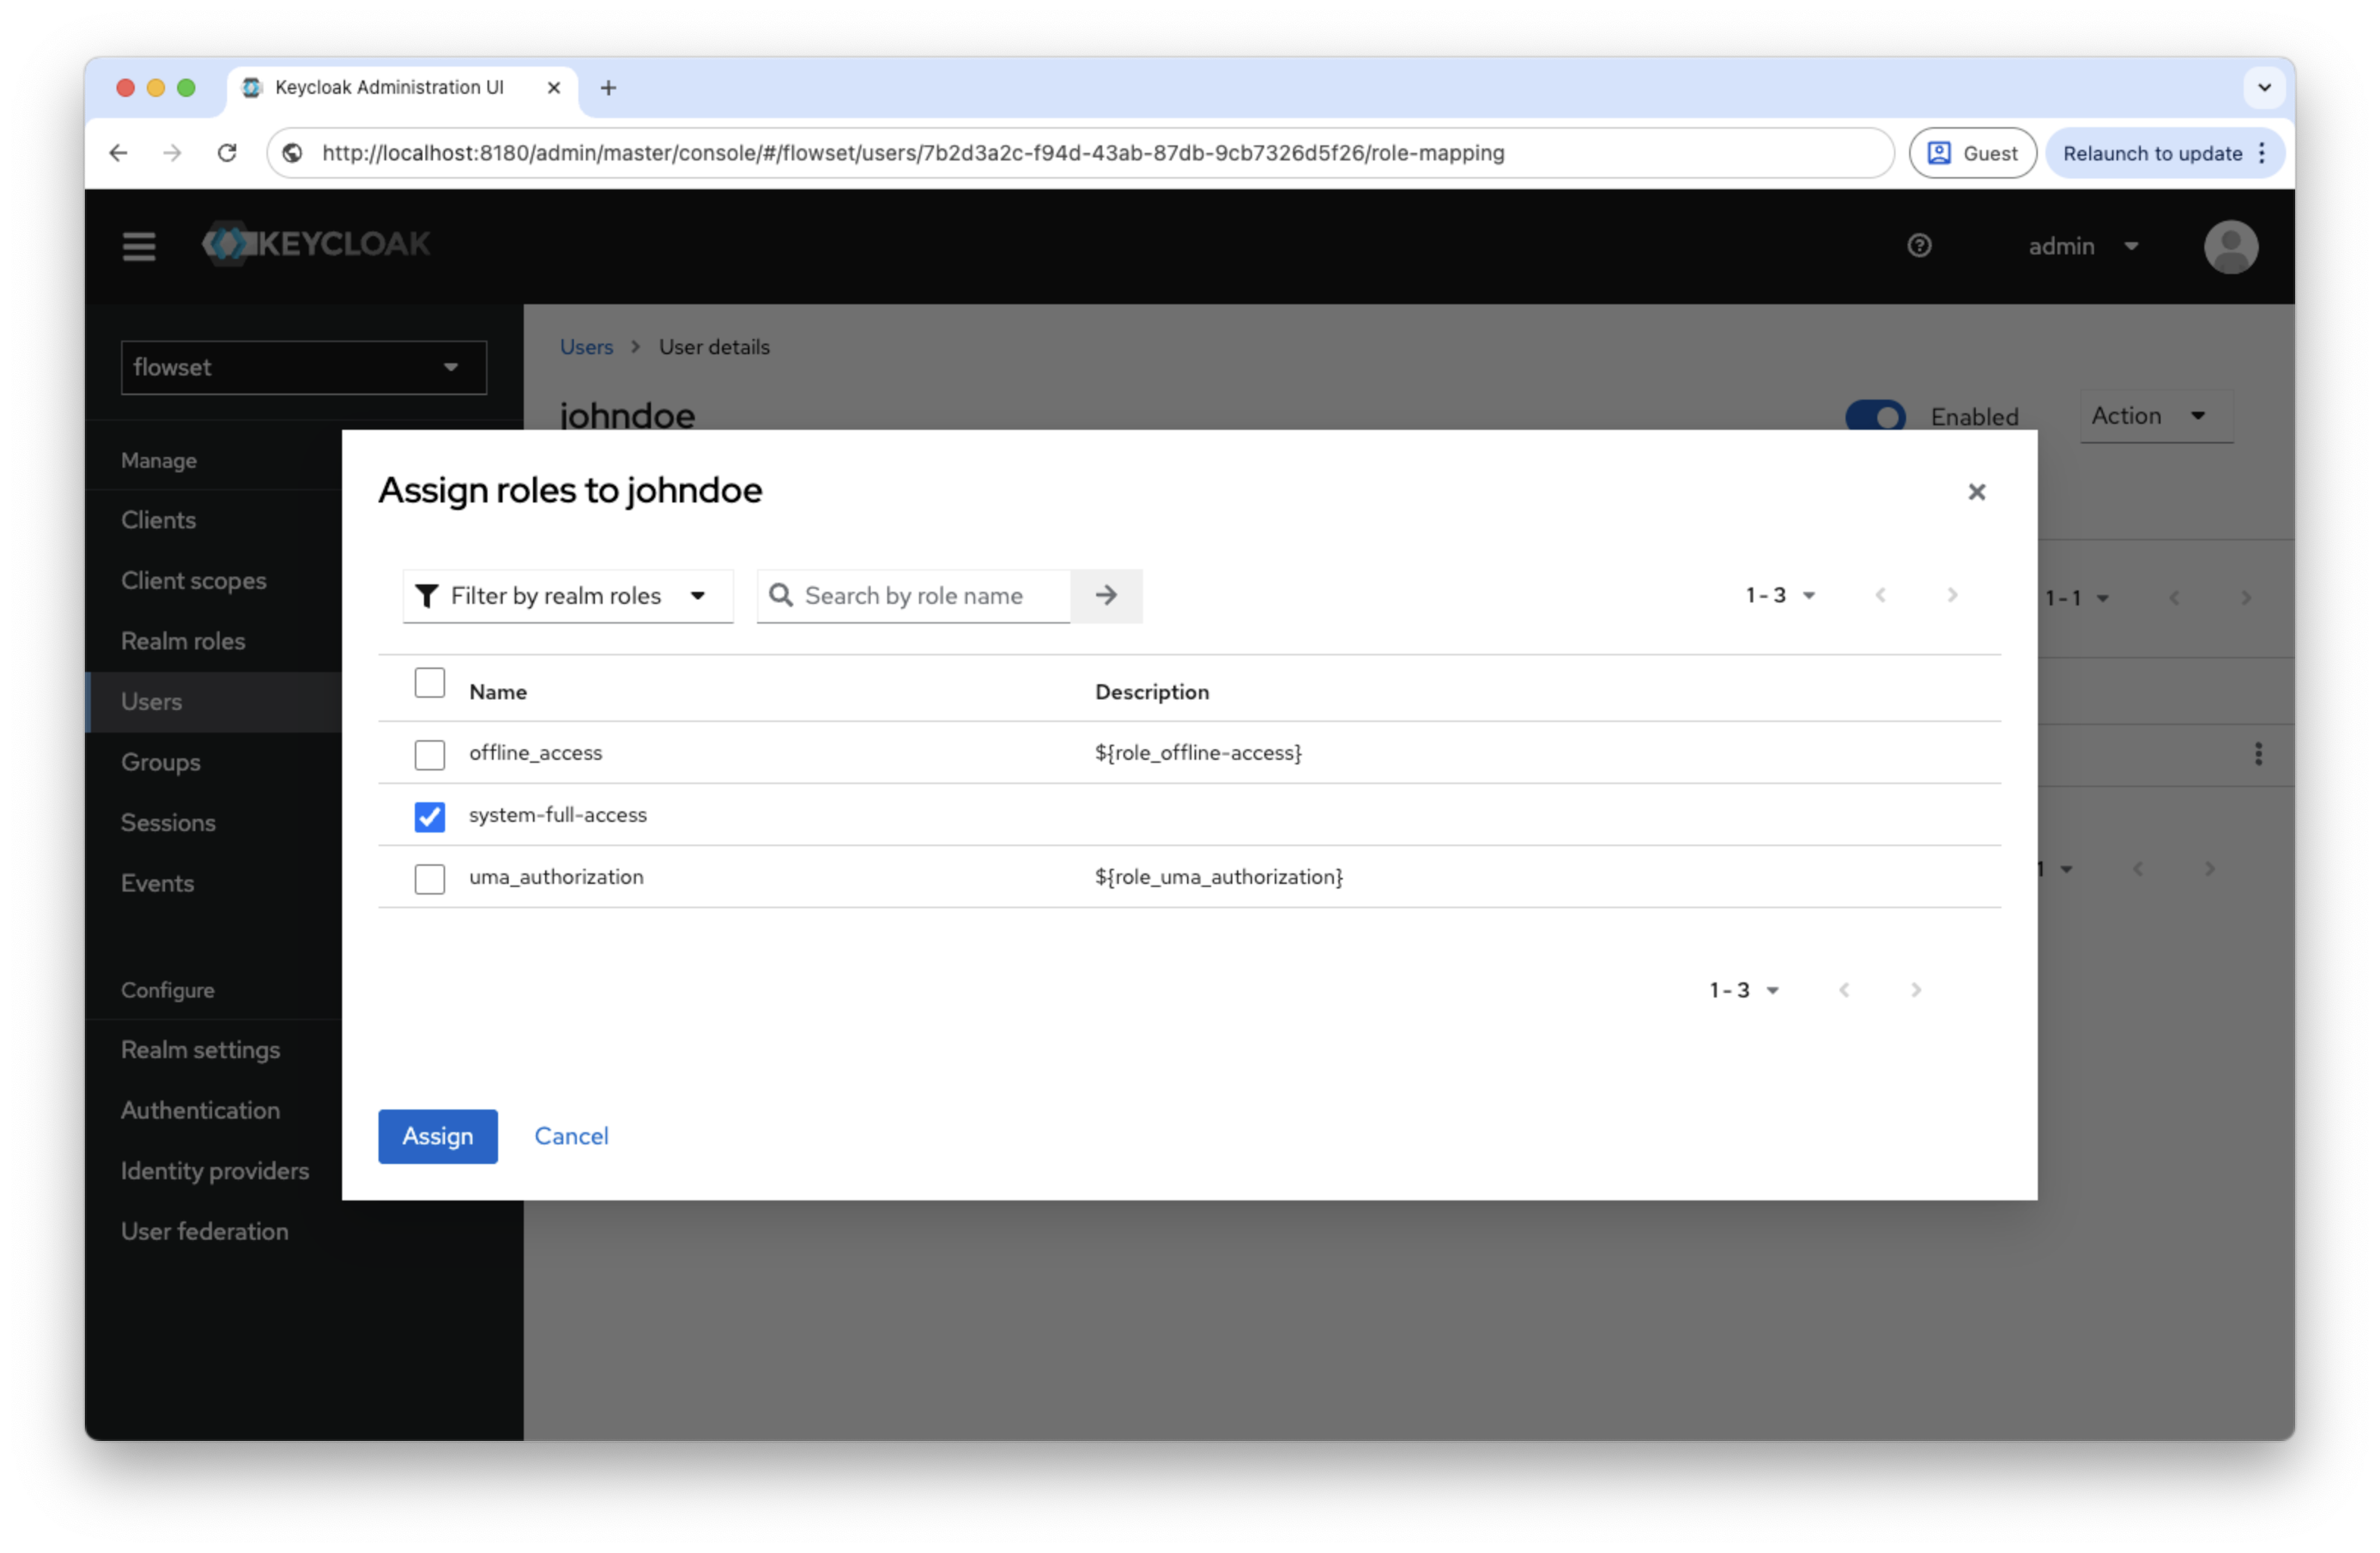Click the user avatar icon
Image resolution: width=2380 pixels, height=1553 pixels.
2230,246
